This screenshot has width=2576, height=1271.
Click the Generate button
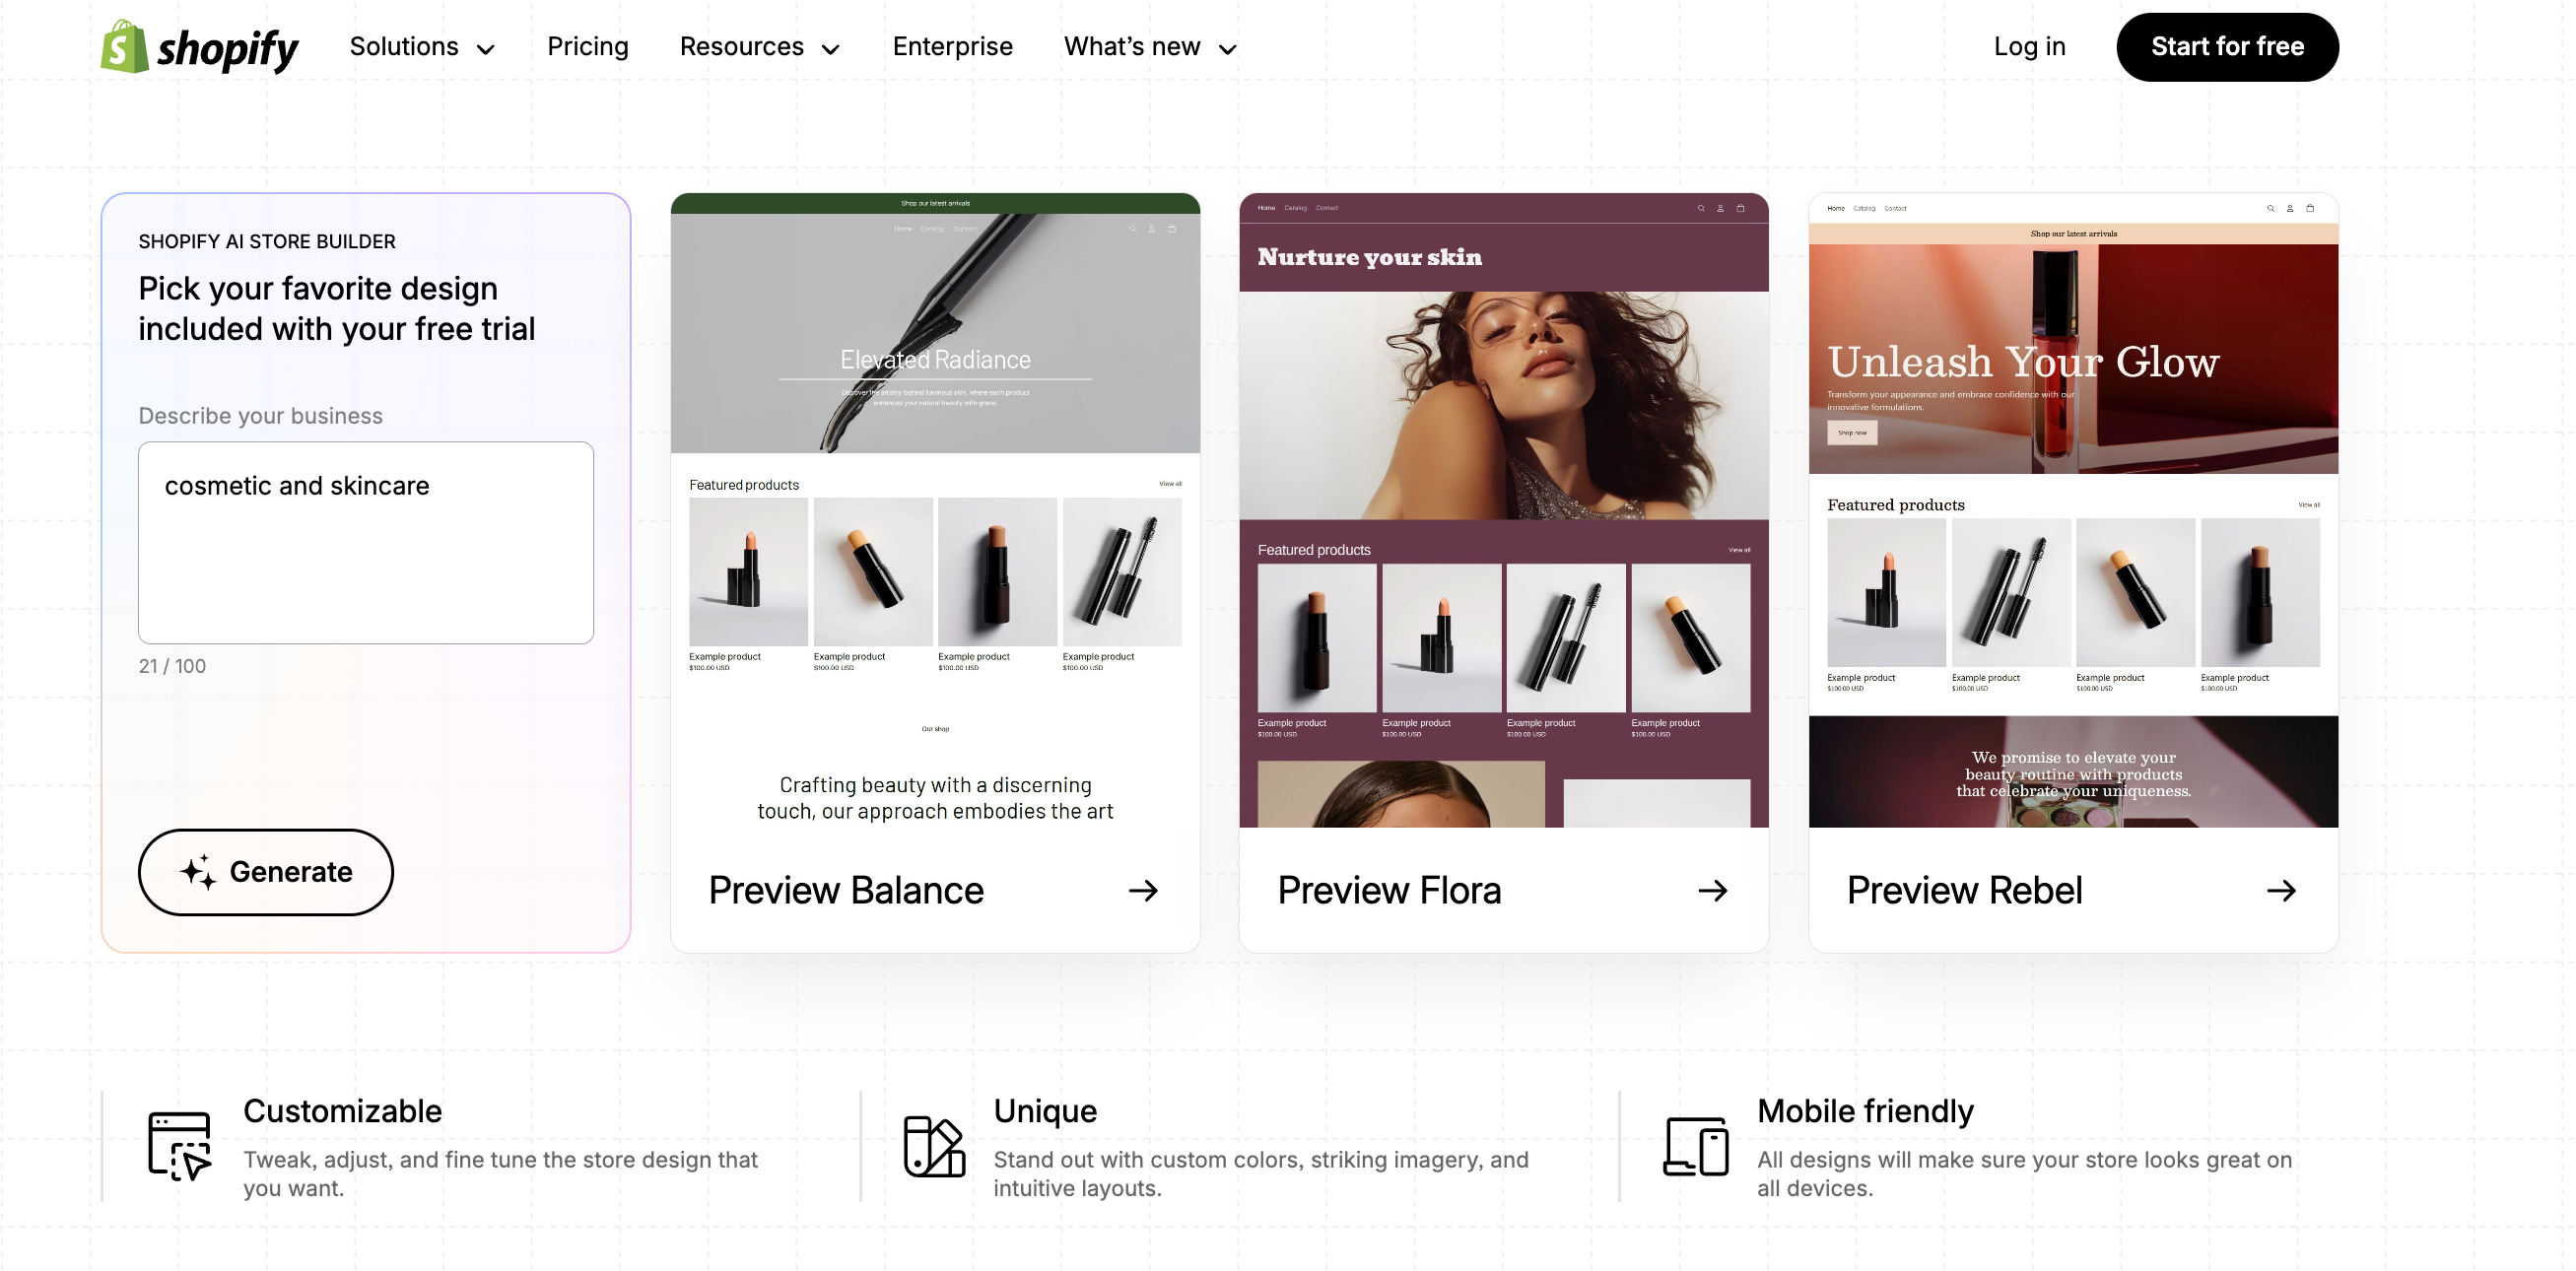266,872
